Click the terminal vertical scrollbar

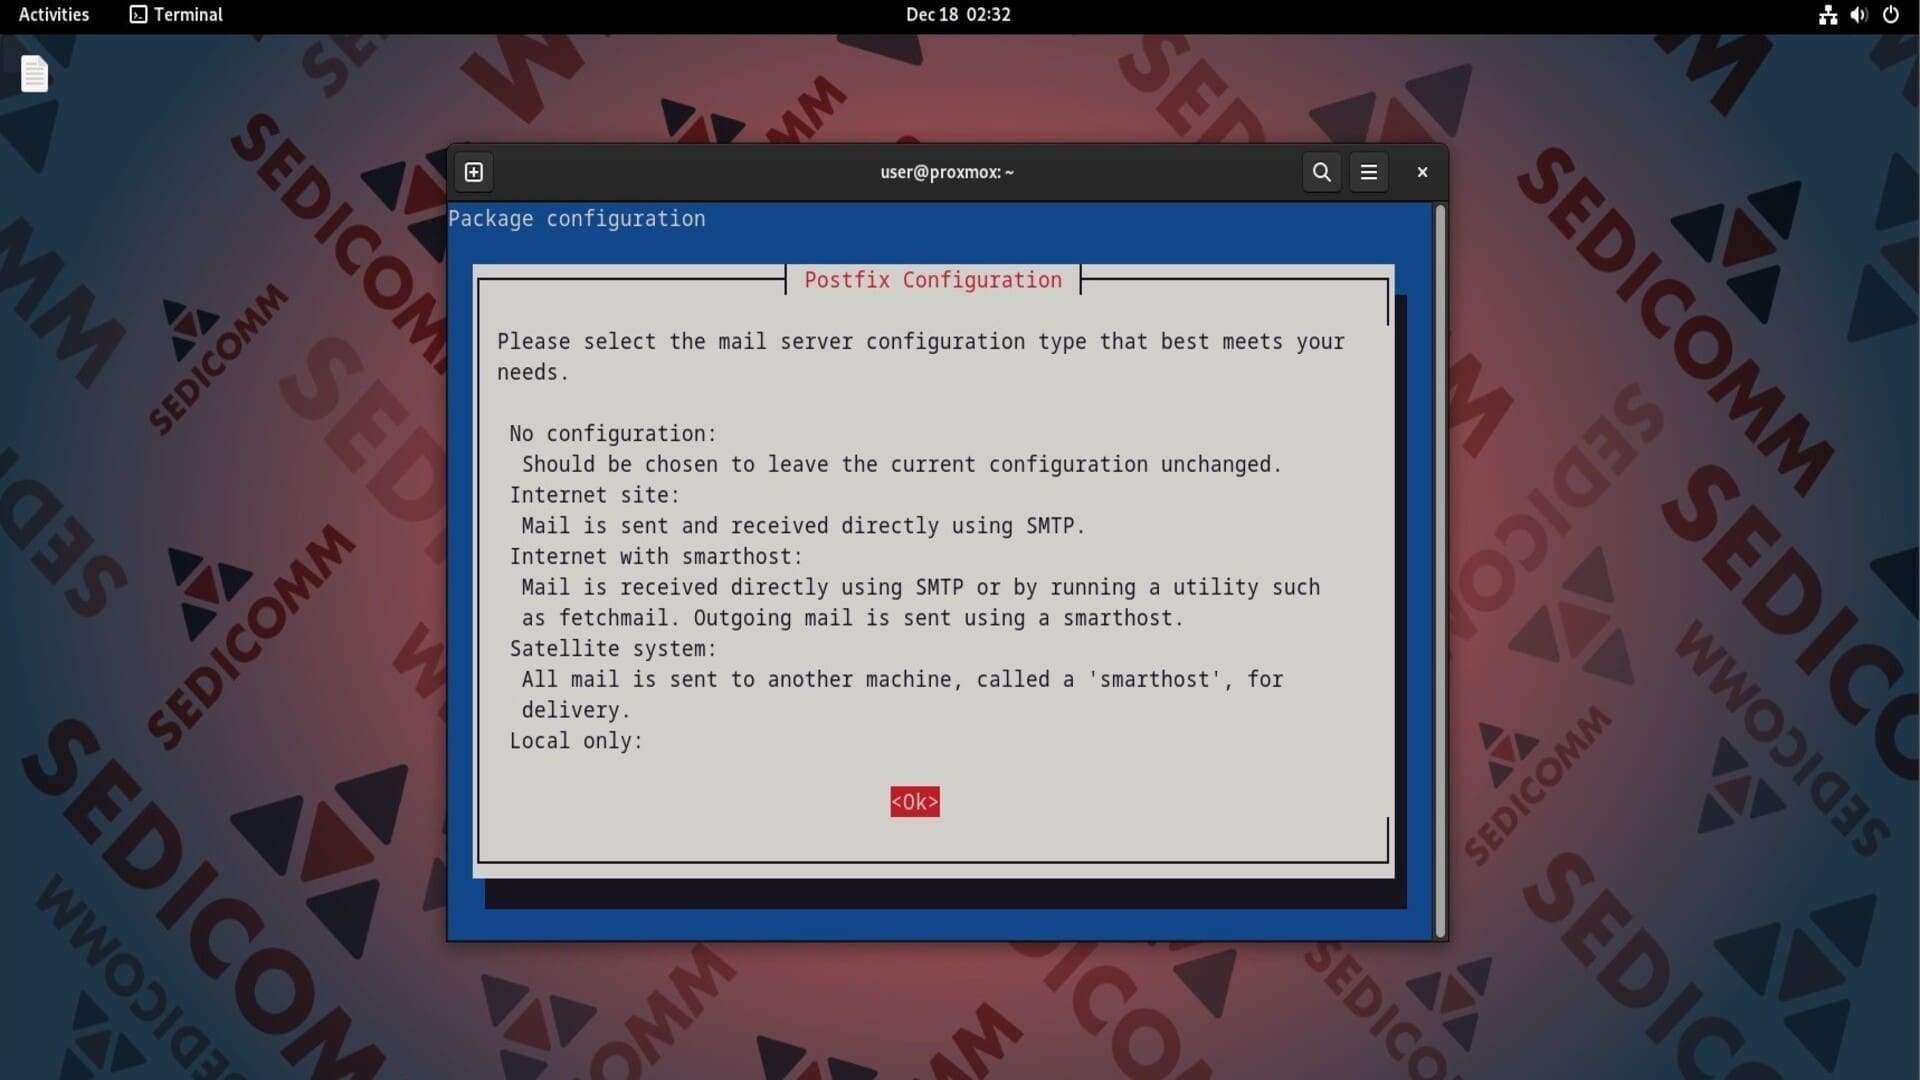point(1440,570)
